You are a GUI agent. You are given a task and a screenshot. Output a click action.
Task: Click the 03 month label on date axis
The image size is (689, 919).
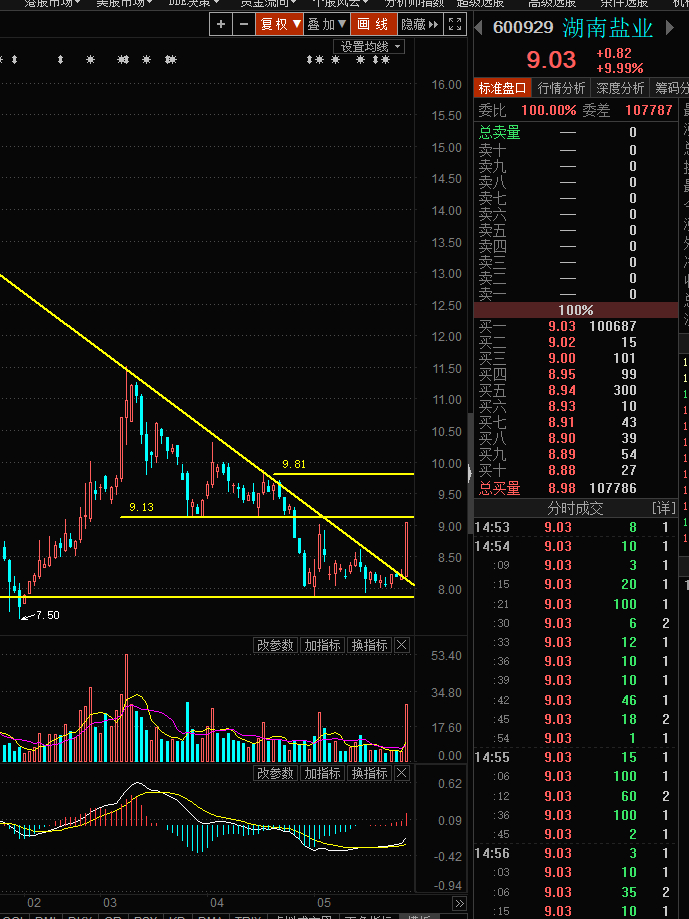tap(110, 903)
